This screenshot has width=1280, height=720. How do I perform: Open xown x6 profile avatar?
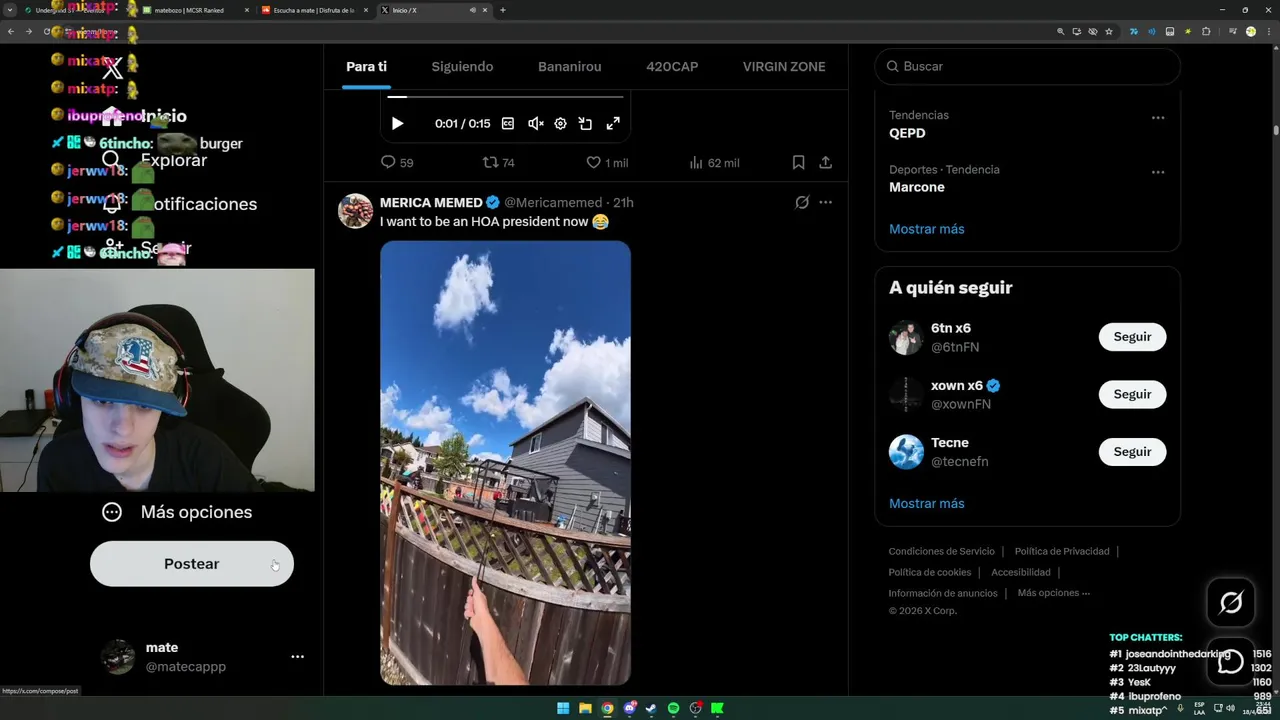click(906, 394)
